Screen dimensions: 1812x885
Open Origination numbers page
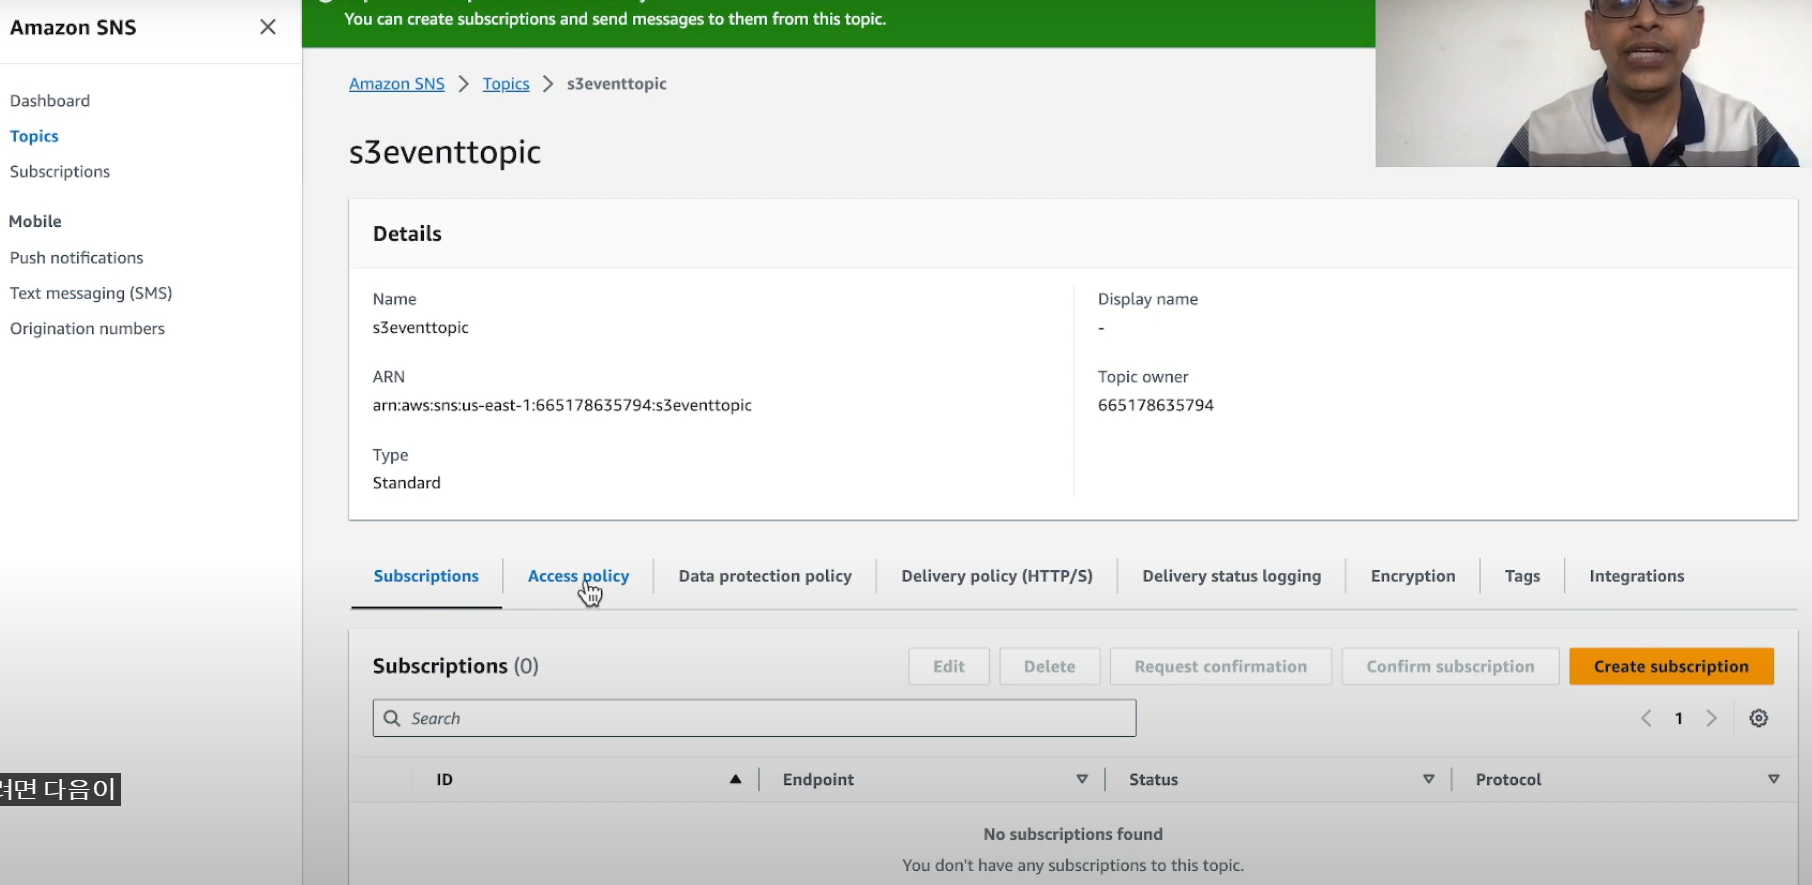point(87,328)
